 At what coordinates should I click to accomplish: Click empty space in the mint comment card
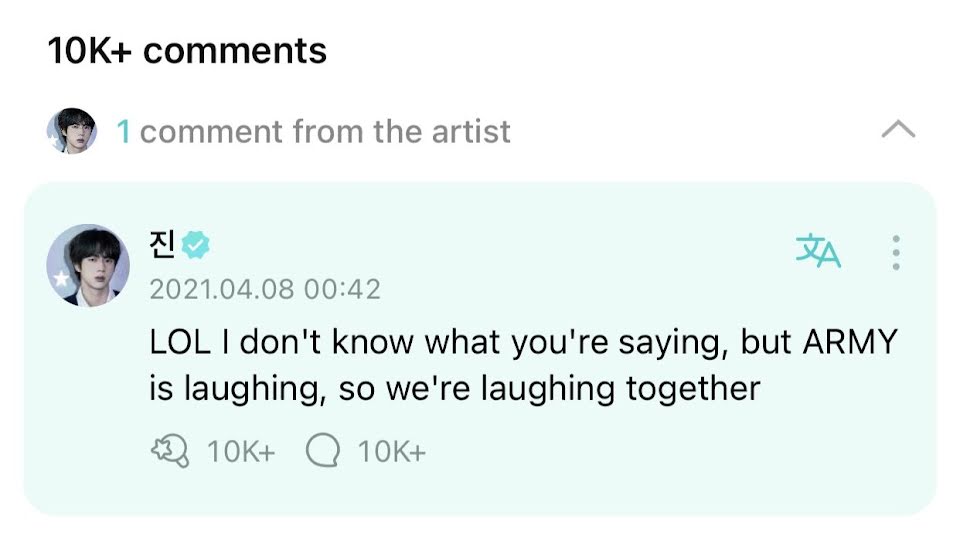pyautogui.click(x=650, y=460)
